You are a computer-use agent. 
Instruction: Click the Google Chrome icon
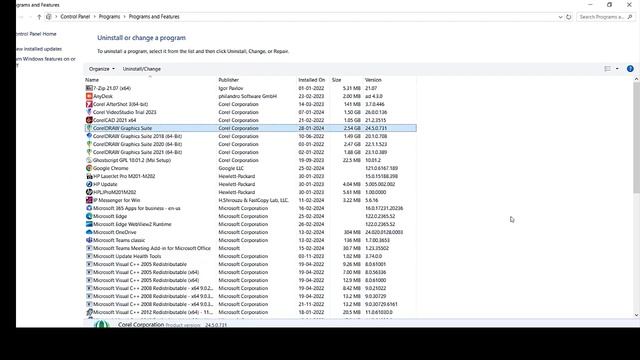tap(89, 168)
